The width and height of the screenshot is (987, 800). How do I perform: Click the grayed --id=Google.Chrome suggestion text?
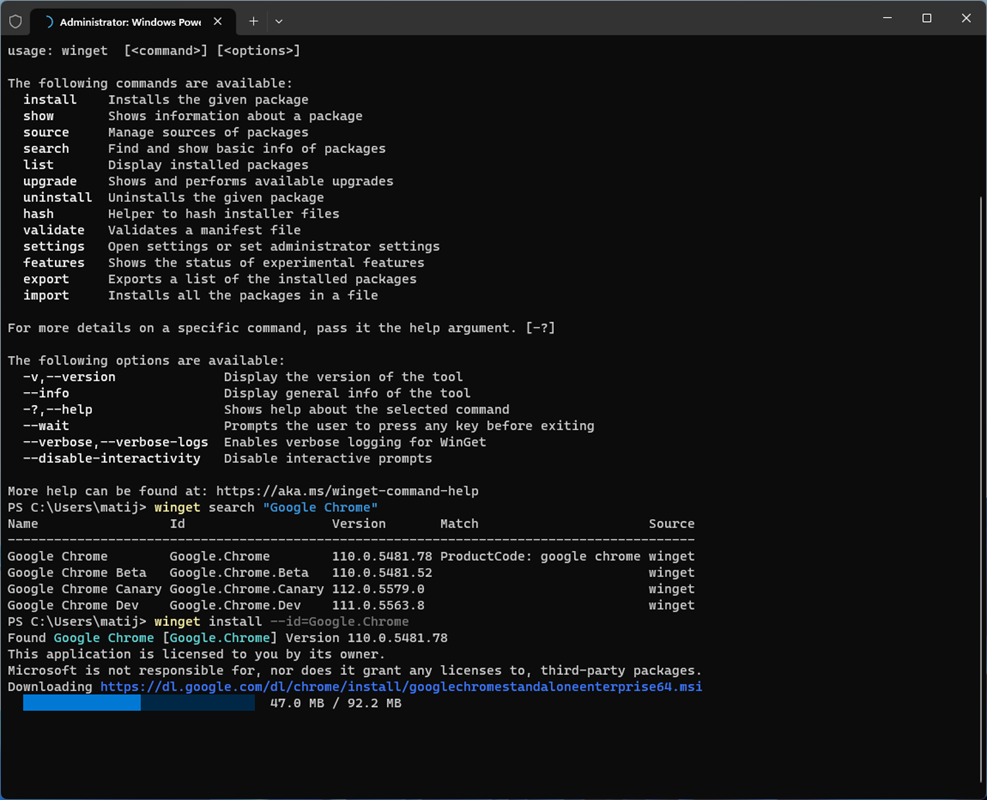339,622
